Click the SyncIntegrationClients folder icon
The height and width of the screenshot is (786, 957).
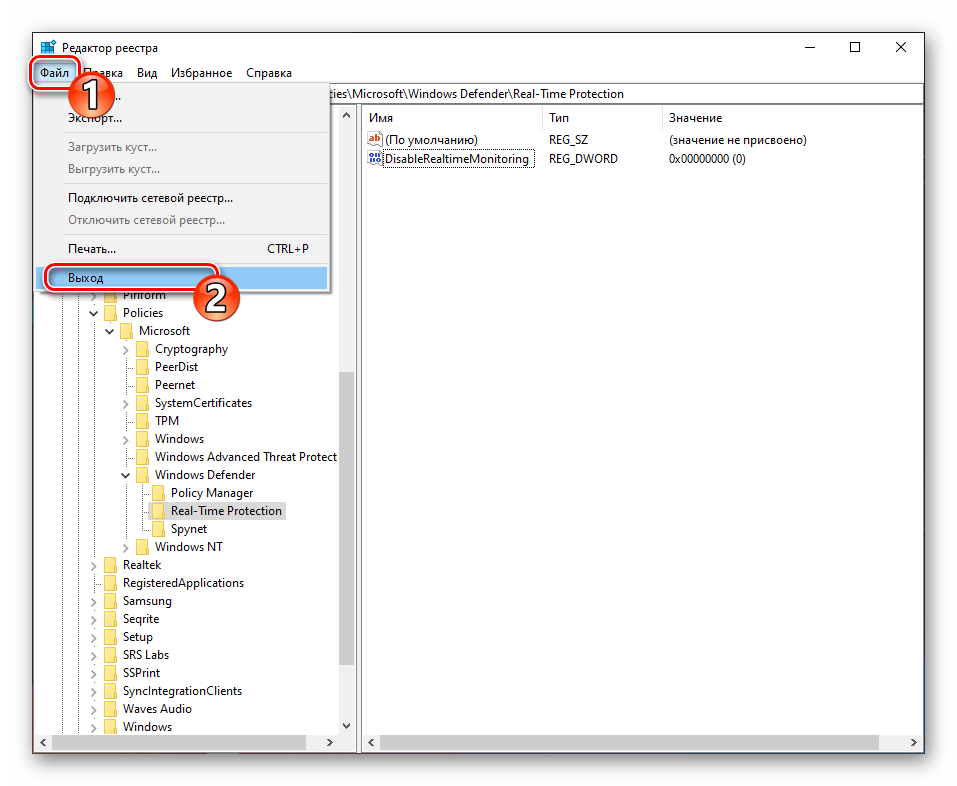(110, 691)
